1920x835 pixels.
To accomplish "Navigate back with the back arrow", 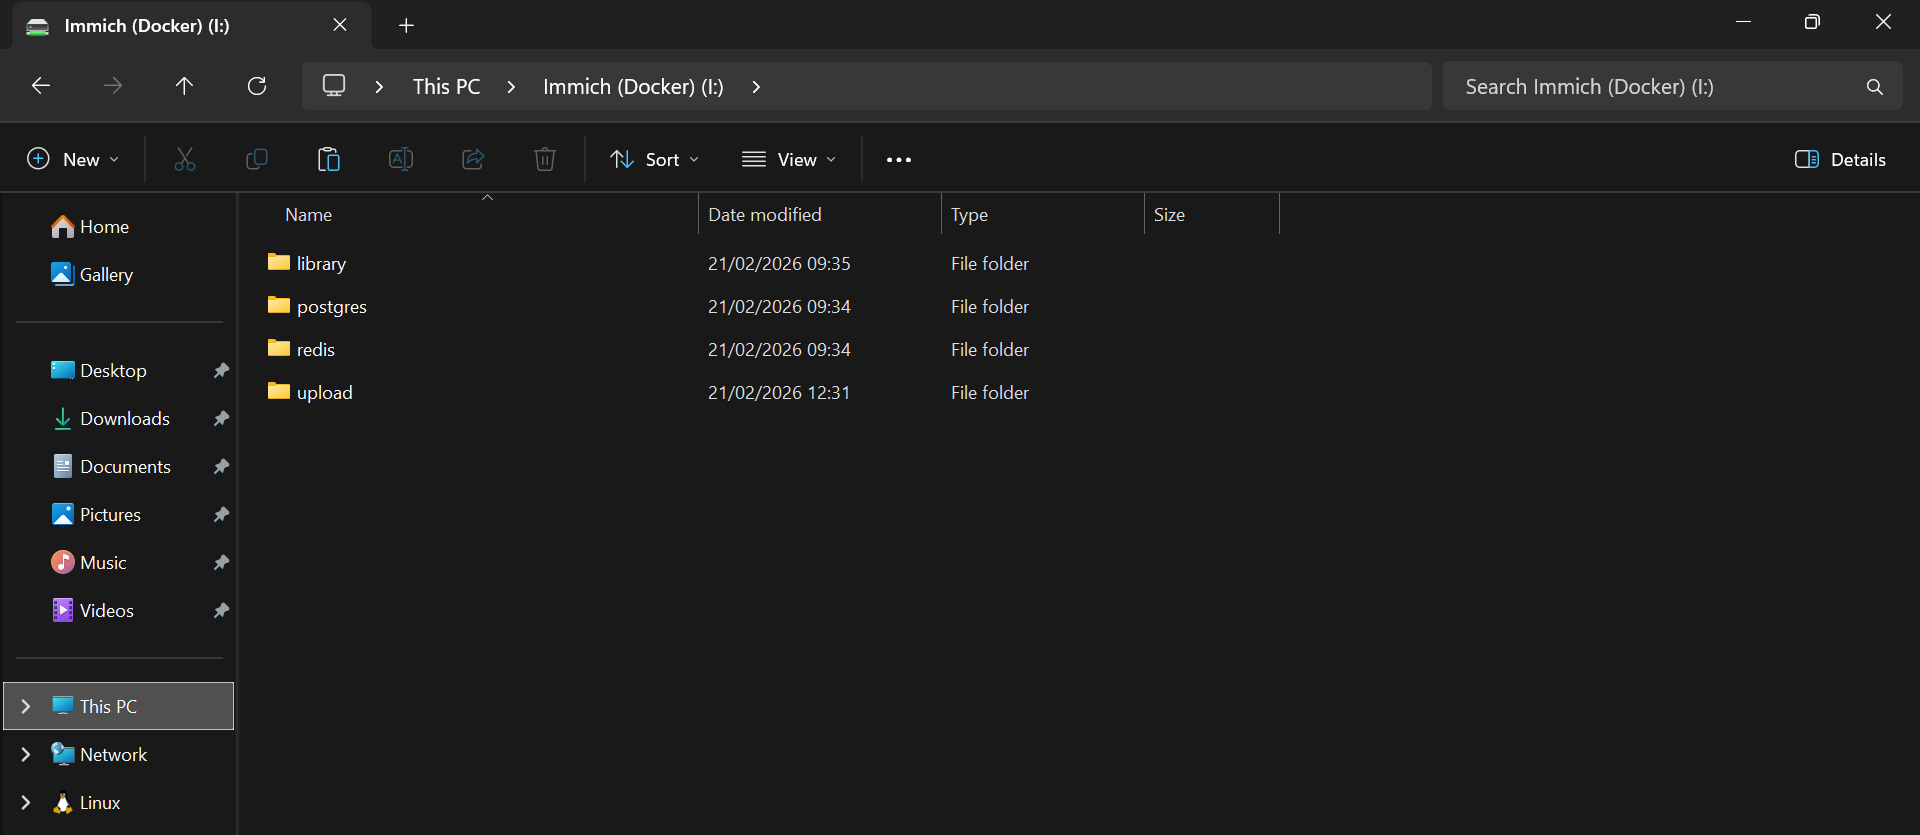I will click(41, 86).
